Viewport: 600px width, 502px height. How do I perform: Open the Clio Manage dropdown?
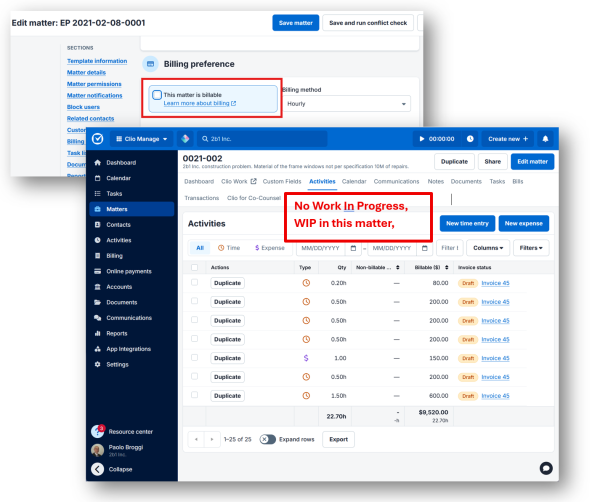[142, 139]
